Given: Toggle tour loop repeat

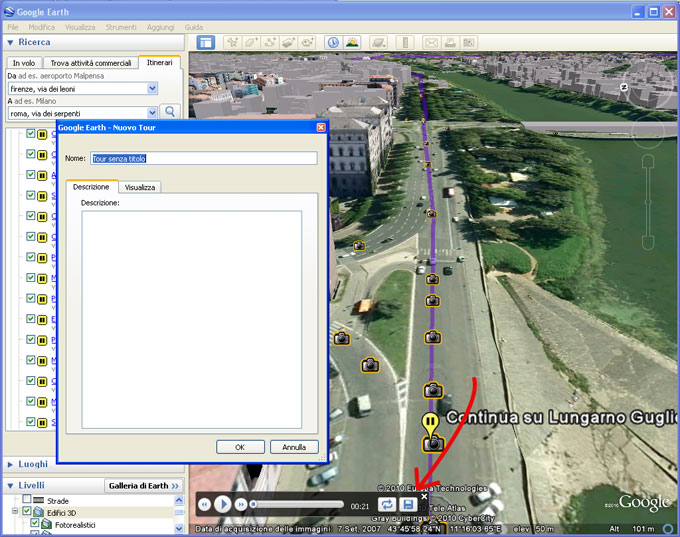Looking at the screenshot, I should [386, 504].
